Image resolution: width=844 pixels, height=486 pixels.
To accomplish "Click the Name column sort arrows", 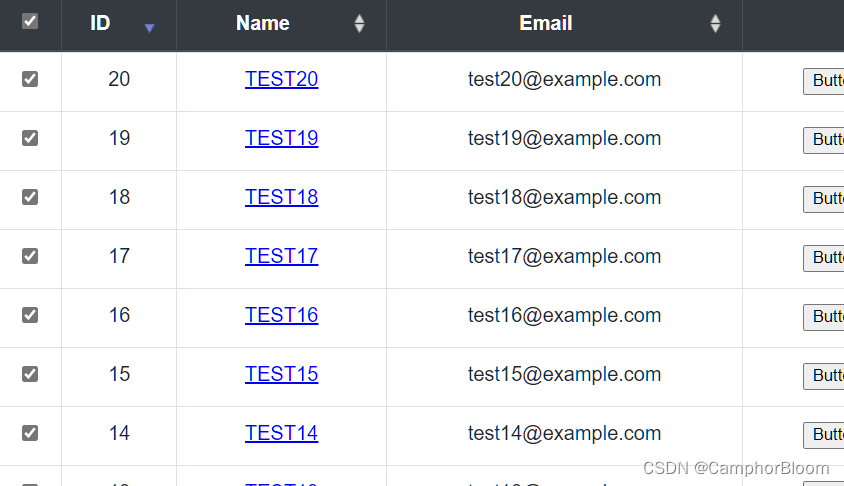I will tap(360, 24).
